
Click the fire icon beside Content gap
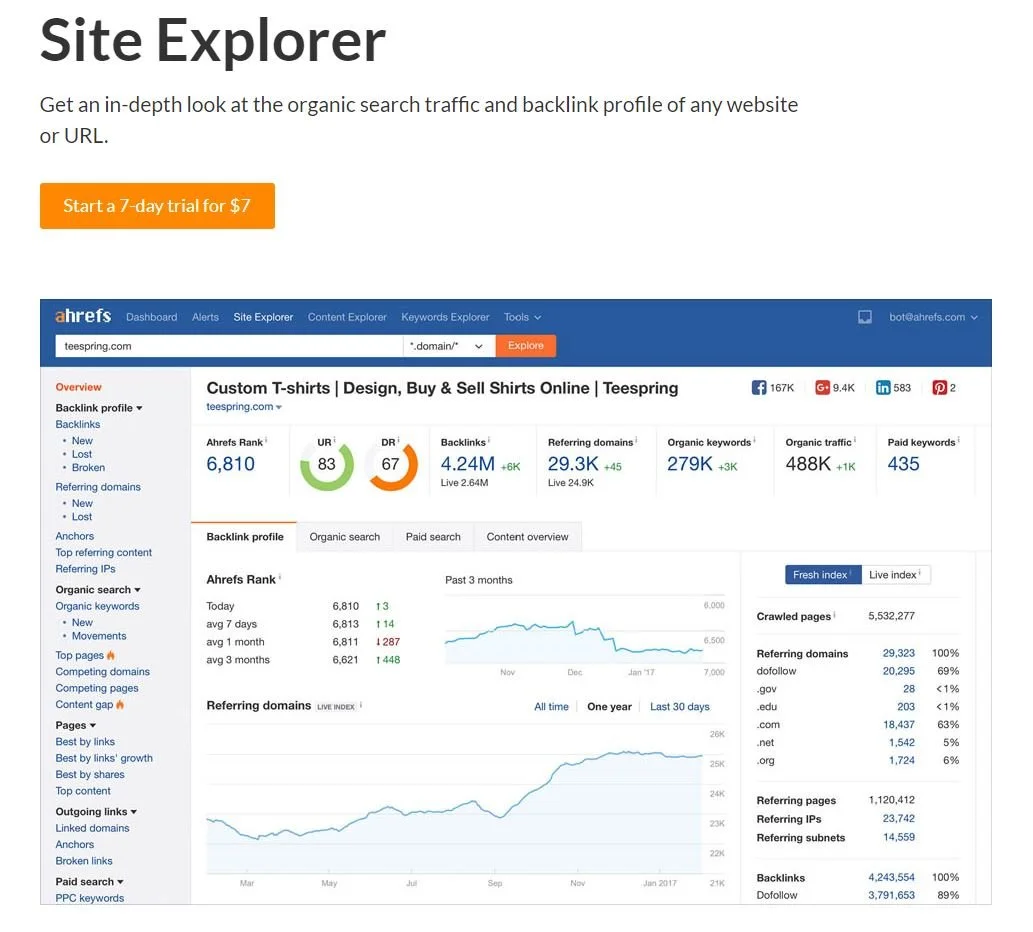(120, 704)
